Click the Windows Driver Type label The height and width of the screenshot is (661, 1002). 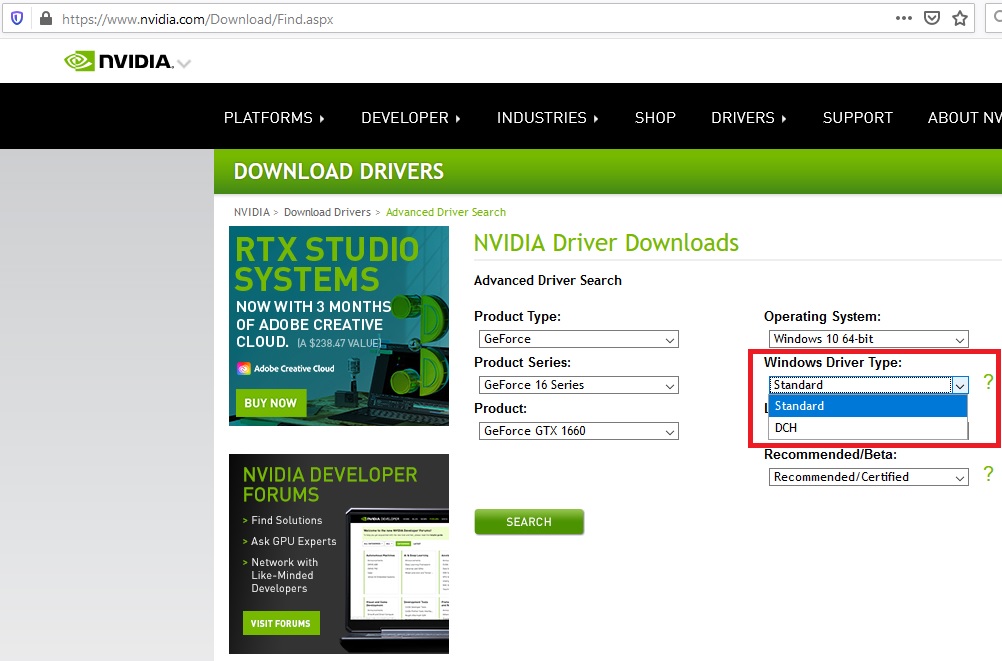pyautogui.click(x=833, y=362)
